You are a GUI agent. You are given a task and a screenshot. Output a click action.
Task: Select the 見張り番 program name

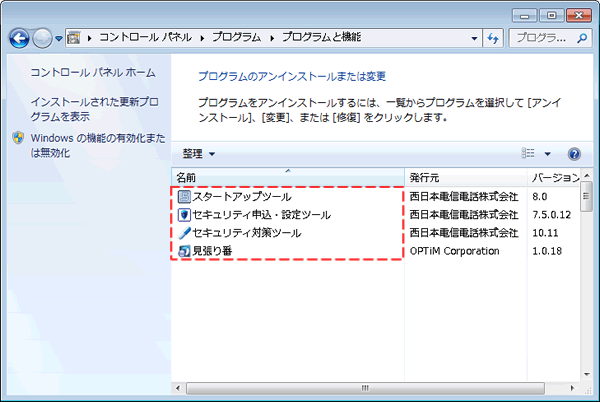point(212,251)
